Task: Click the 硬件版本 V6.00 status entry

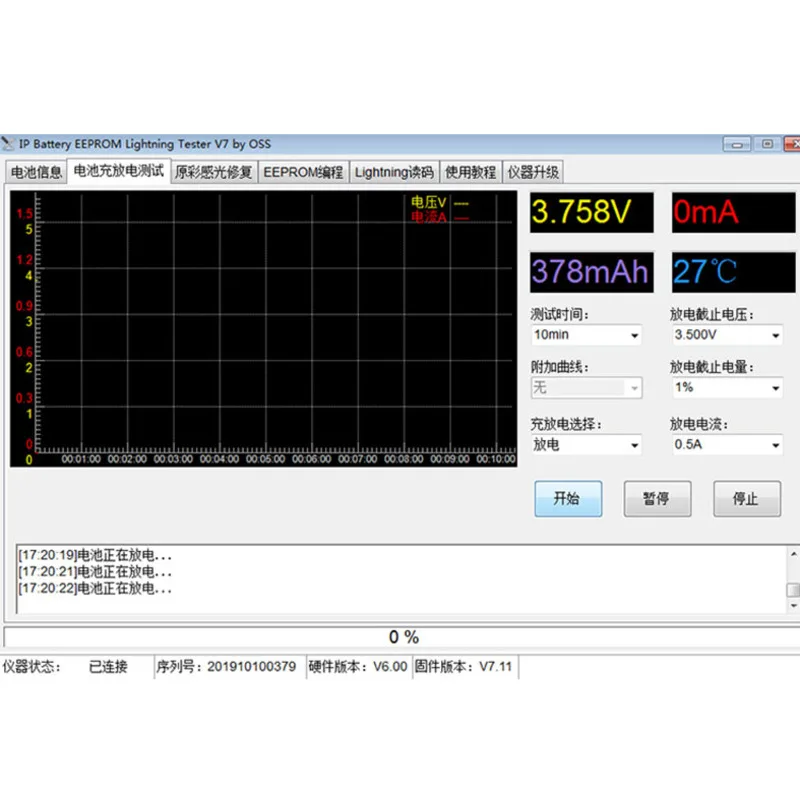Action: [x=358, y=666]
